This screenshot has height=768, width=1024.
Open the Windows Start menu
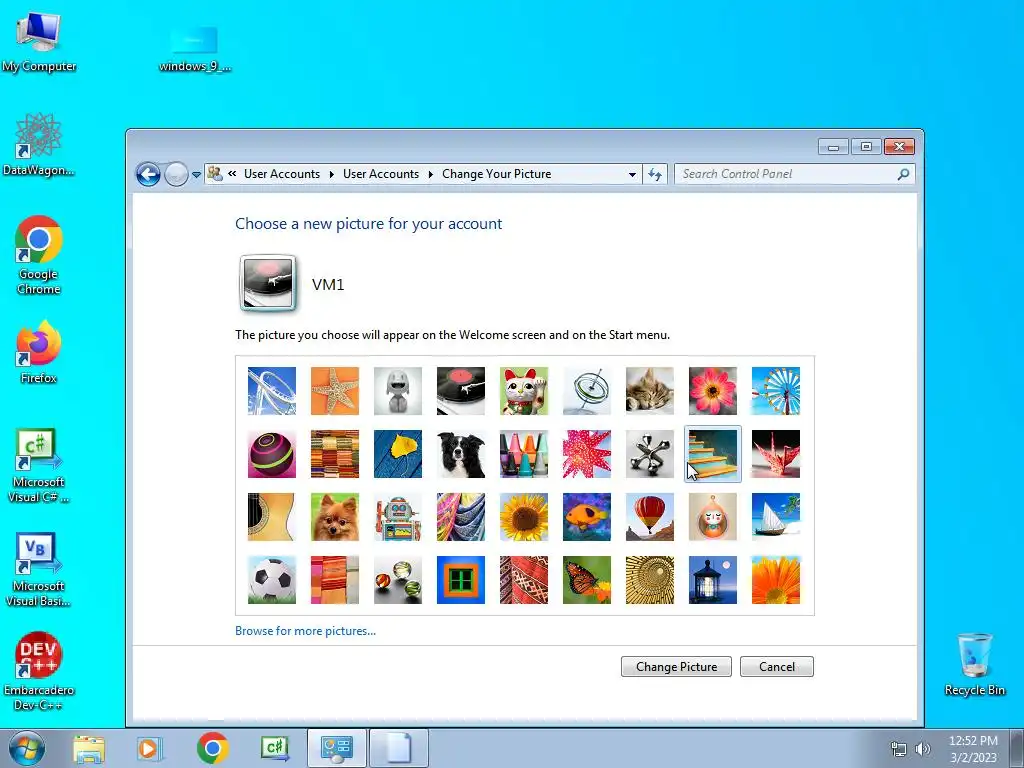[26, 748]
